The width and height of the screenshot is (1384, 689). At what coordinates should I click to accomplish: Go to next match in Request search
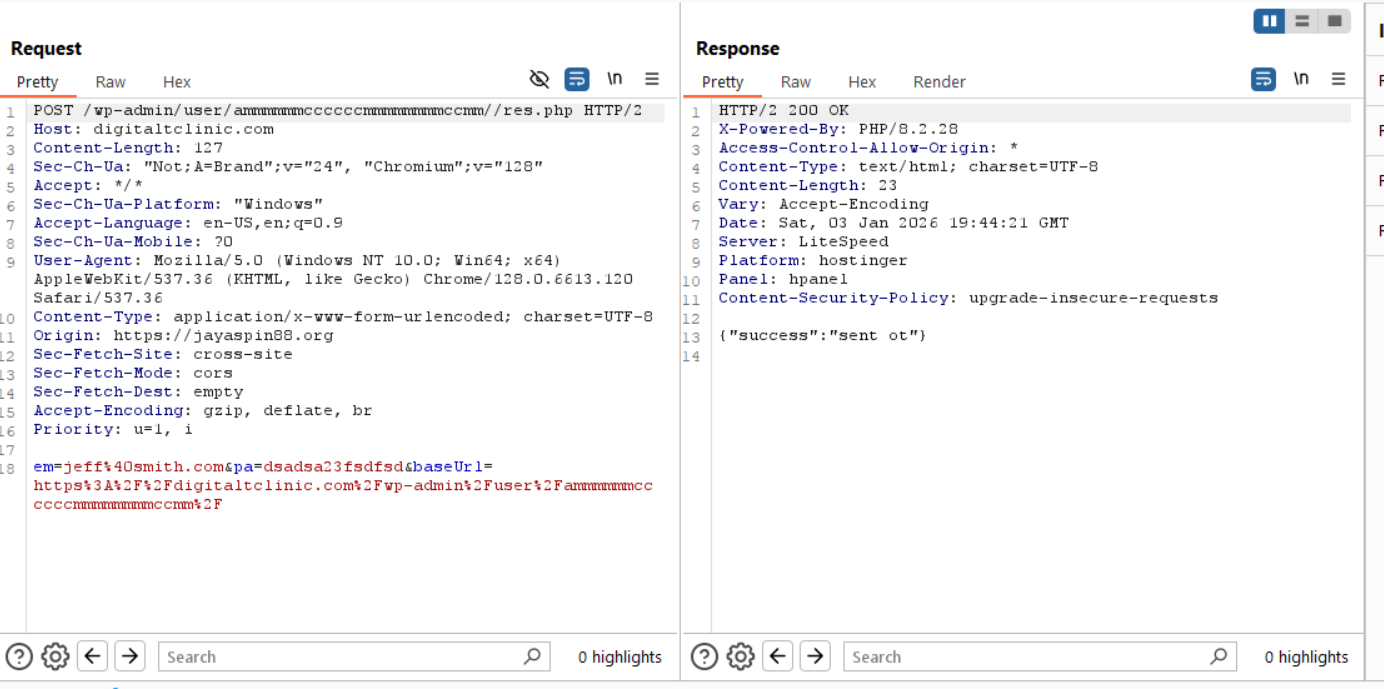pos(129,656)
